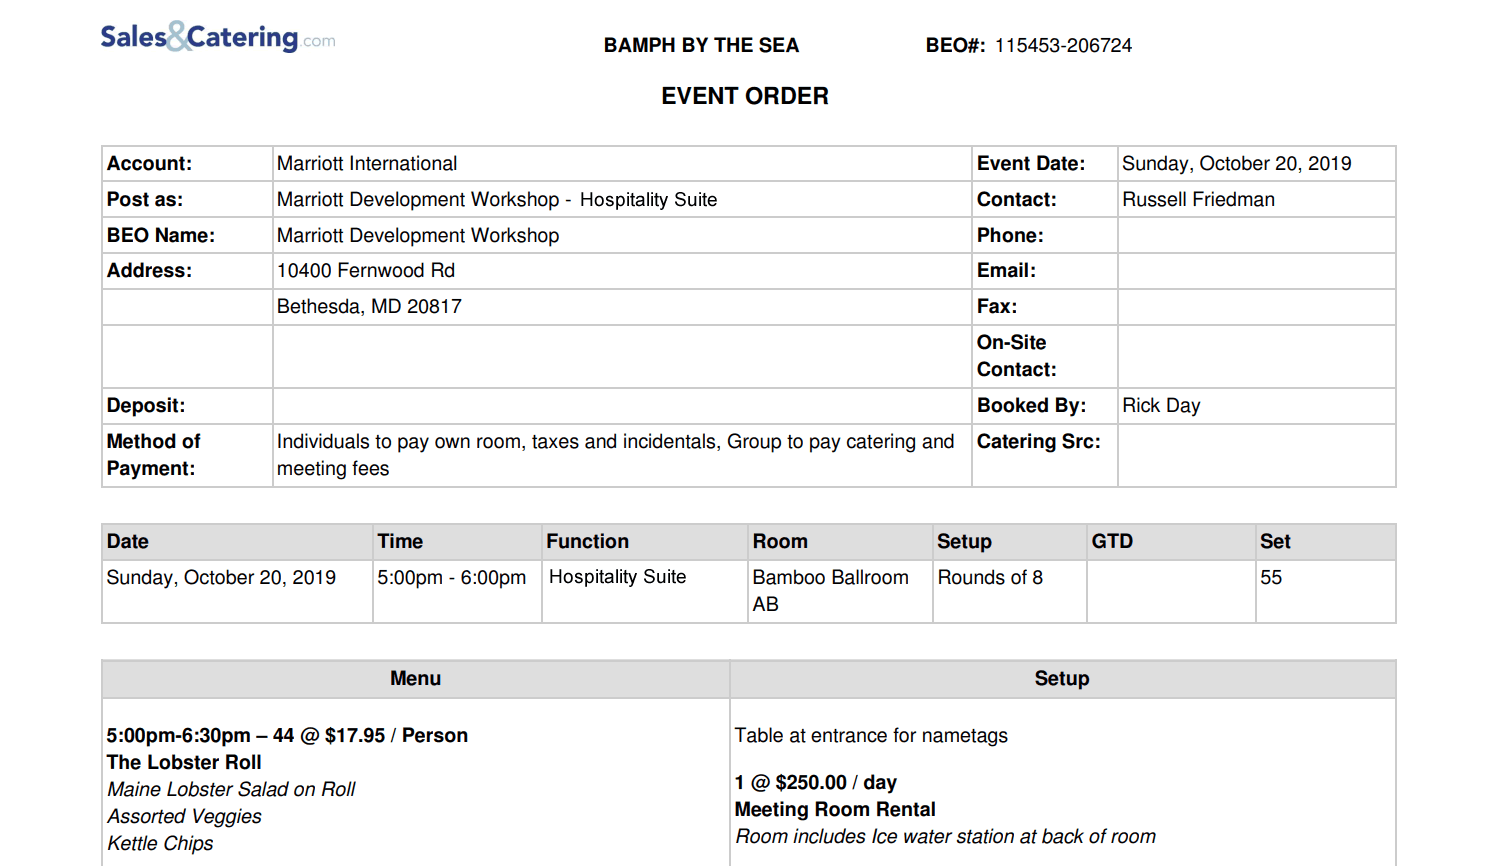Click the Booked By value Rick Day

[1161, 406]
